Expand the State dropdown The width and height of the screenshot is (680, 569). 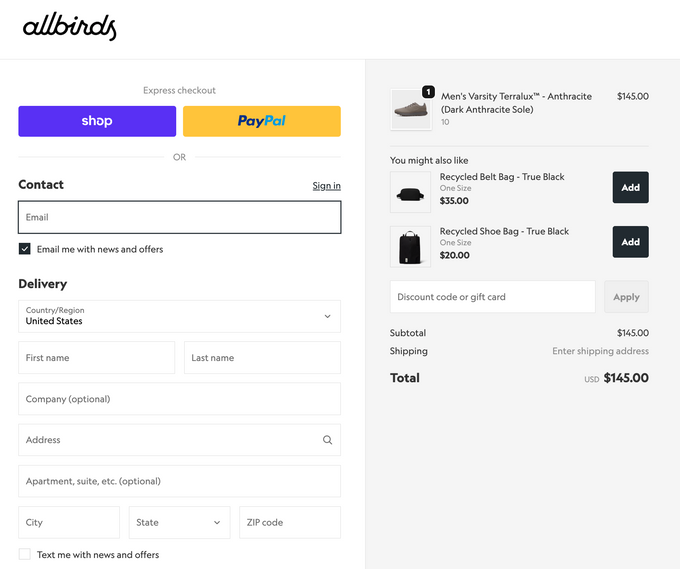pos(180,523)
